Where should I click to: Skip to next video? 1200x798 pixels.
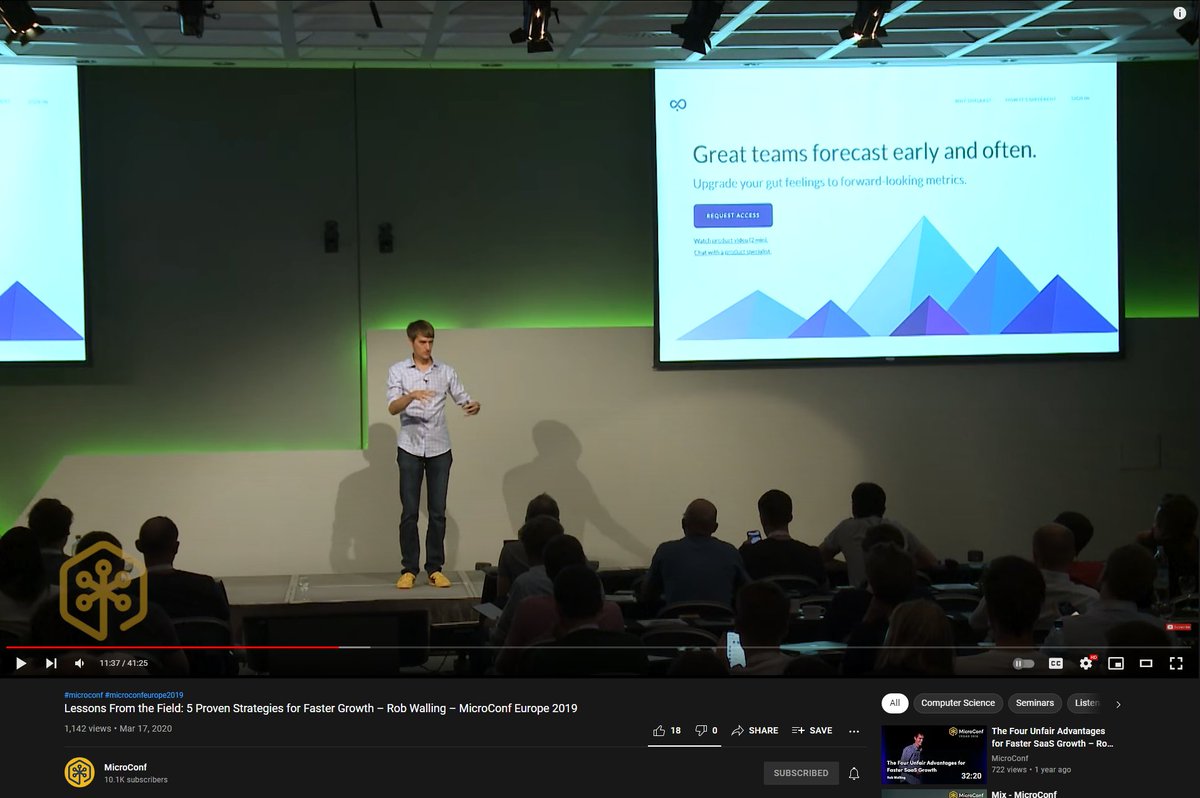coord(51,663)
